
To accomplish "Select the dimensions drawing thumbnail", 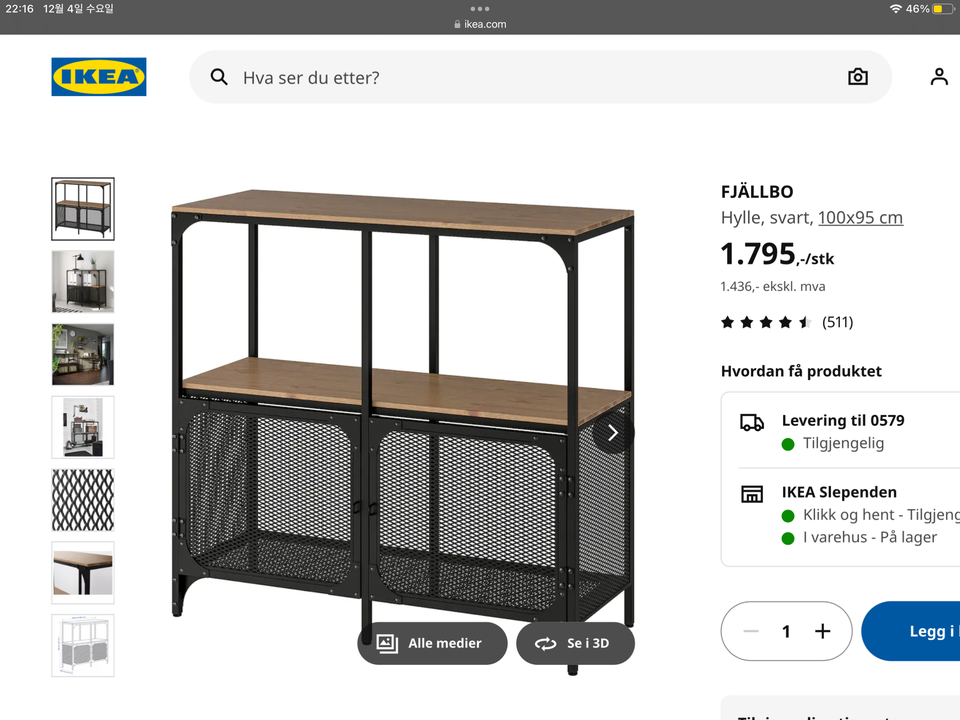I will pos(83,645).
